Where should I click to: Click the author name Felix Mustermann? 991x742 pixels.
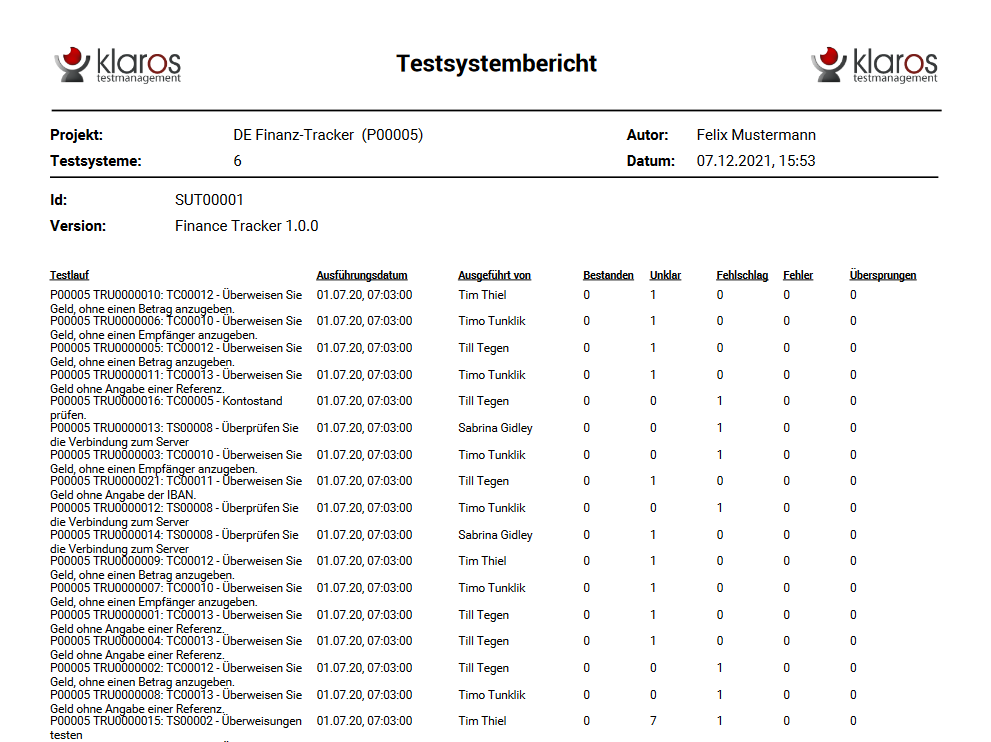click(x=756, y=135)
